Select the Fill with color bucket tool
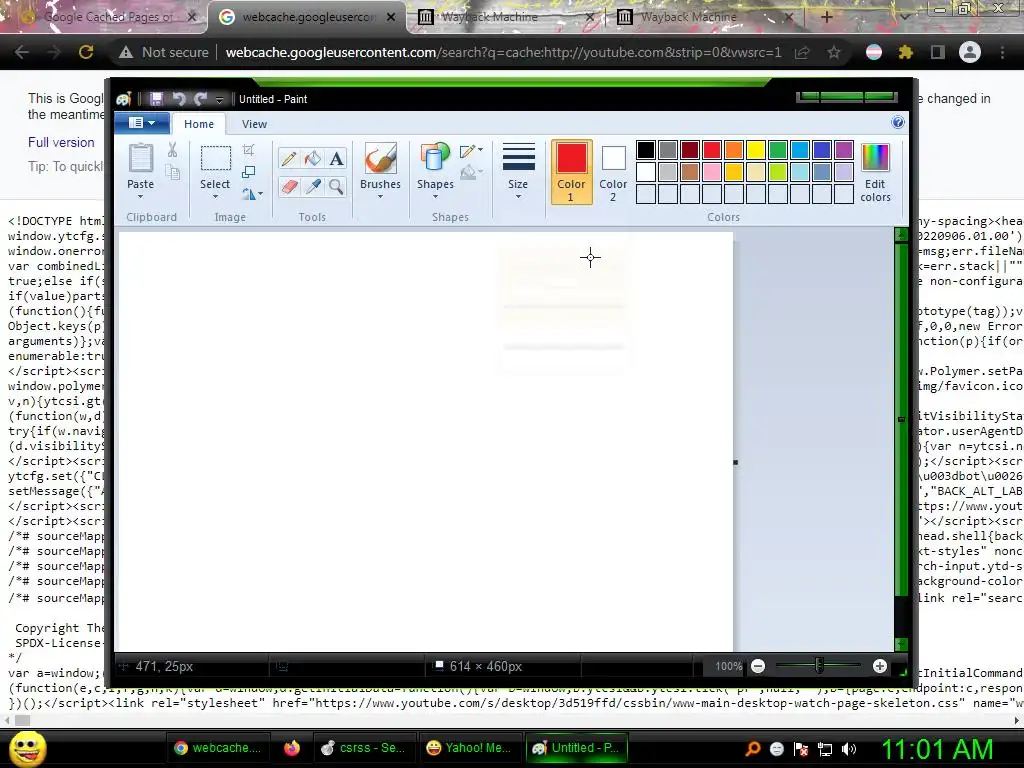 click(x=313, y=159)
